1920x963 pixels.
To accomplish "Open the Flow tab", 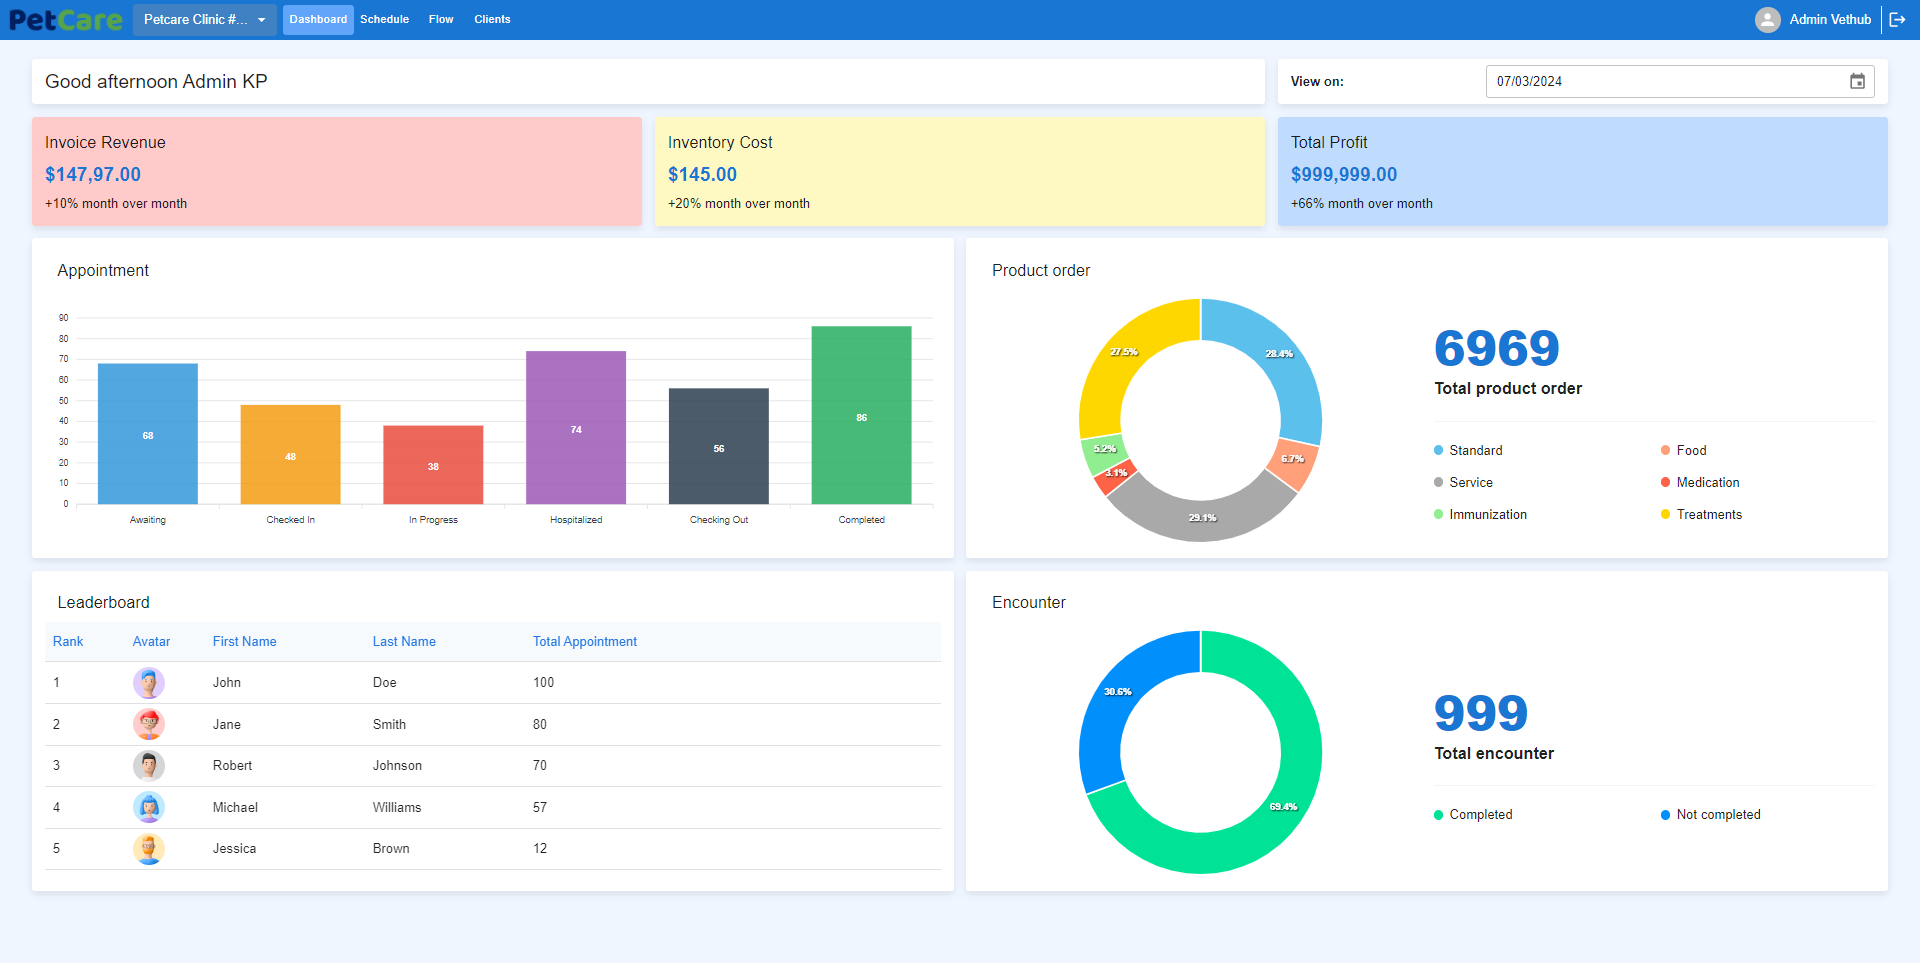I will tap(441, 19).
